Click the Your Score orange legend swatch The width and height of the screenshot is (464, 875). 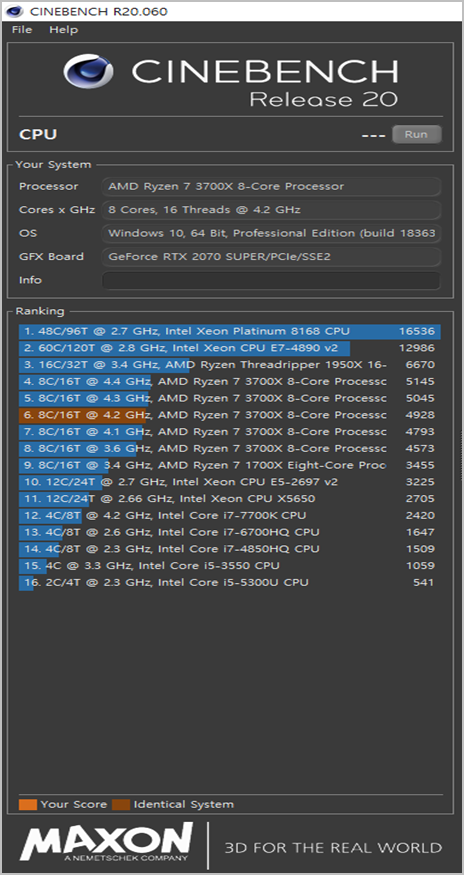tap(28, 804)
